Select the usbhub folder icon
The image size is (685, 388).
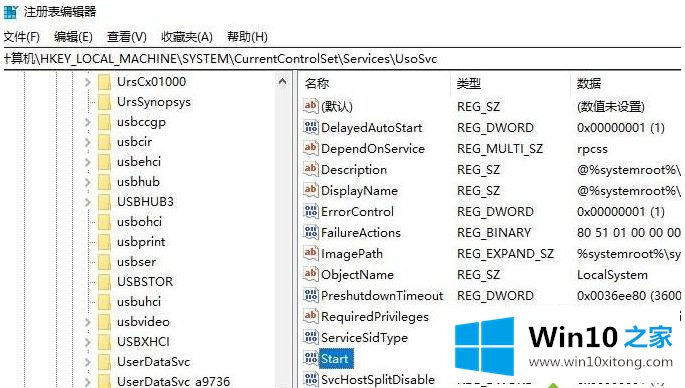coord(104,182)
